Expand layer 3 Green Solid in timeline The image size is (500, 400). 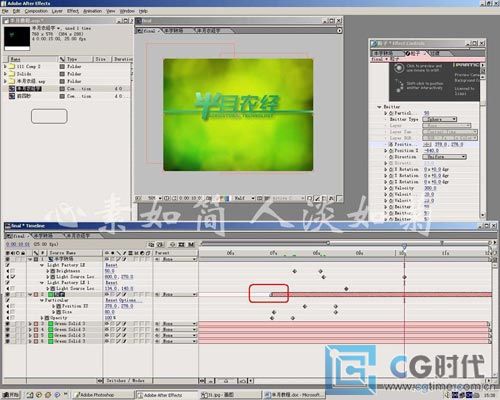pos(30,324)
